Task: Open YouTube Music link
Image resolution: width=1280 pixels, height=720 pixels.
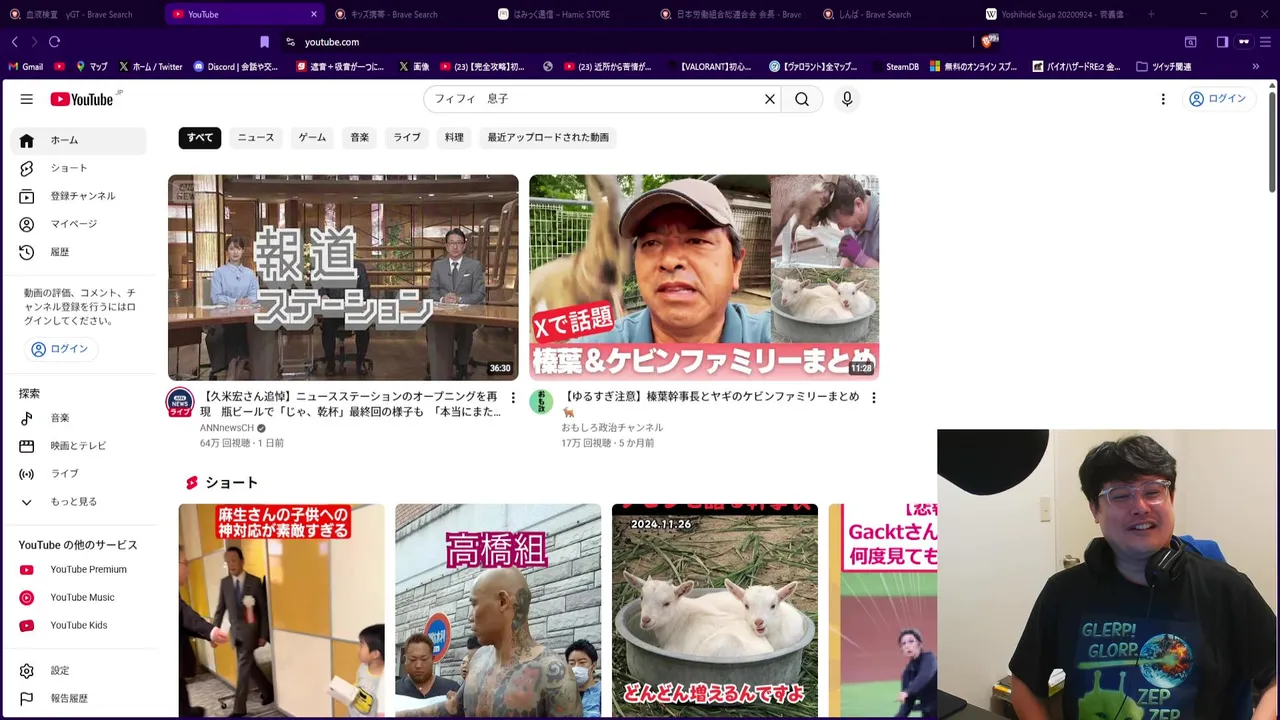Action: (x=79, y=598)
